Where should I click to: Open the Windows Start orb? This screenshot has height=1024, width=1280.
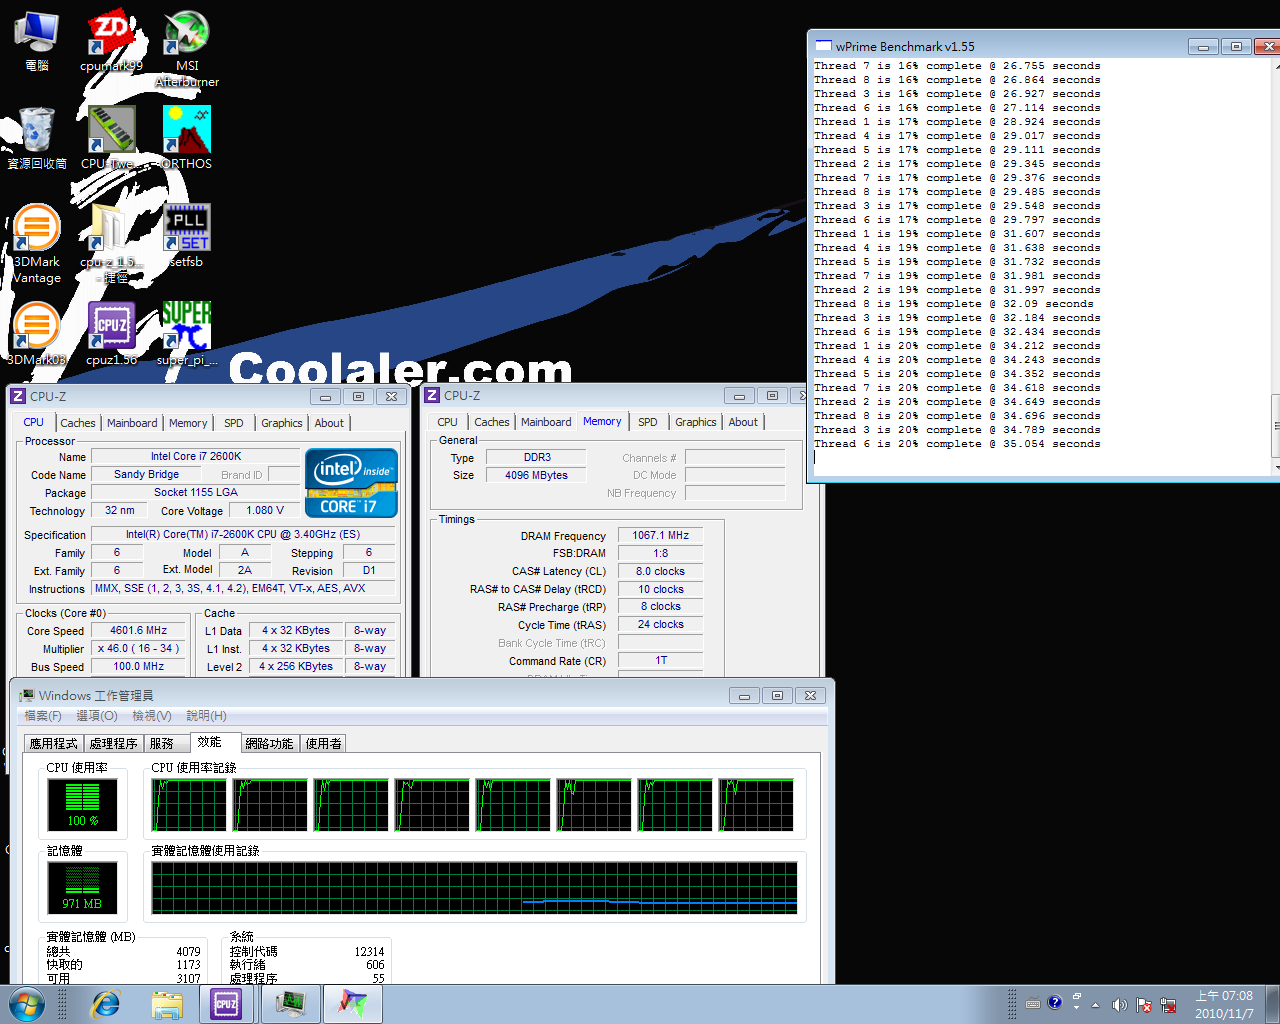click(27, 1004)
